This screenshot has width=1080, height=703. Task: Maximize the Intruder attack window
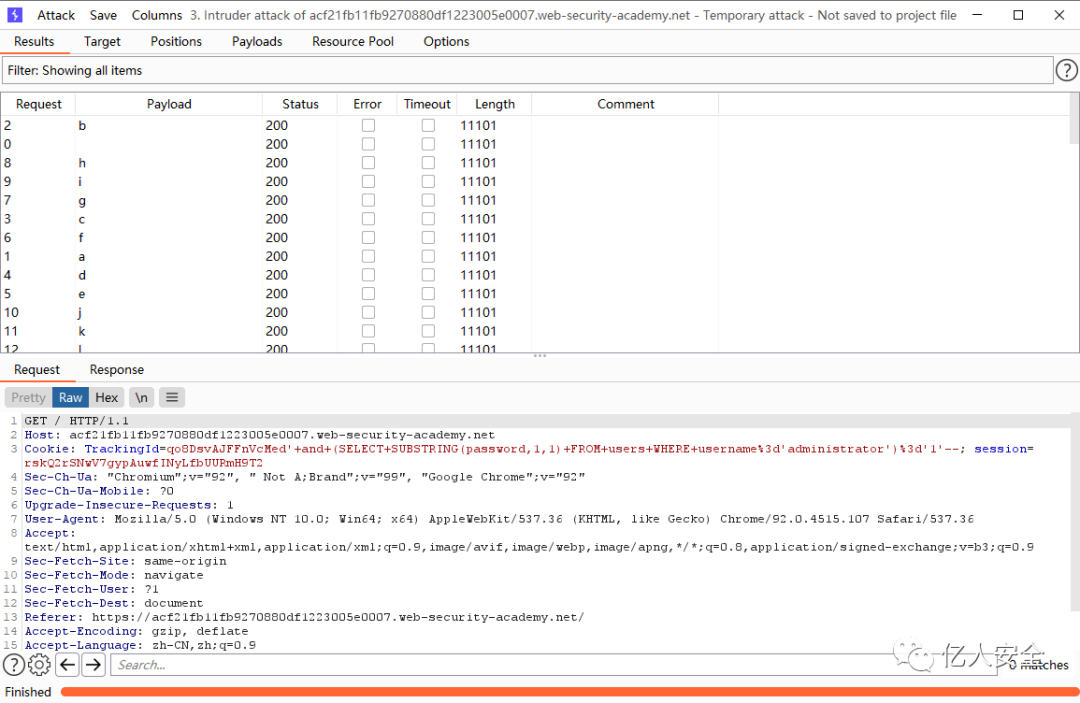coord(1018,15)
